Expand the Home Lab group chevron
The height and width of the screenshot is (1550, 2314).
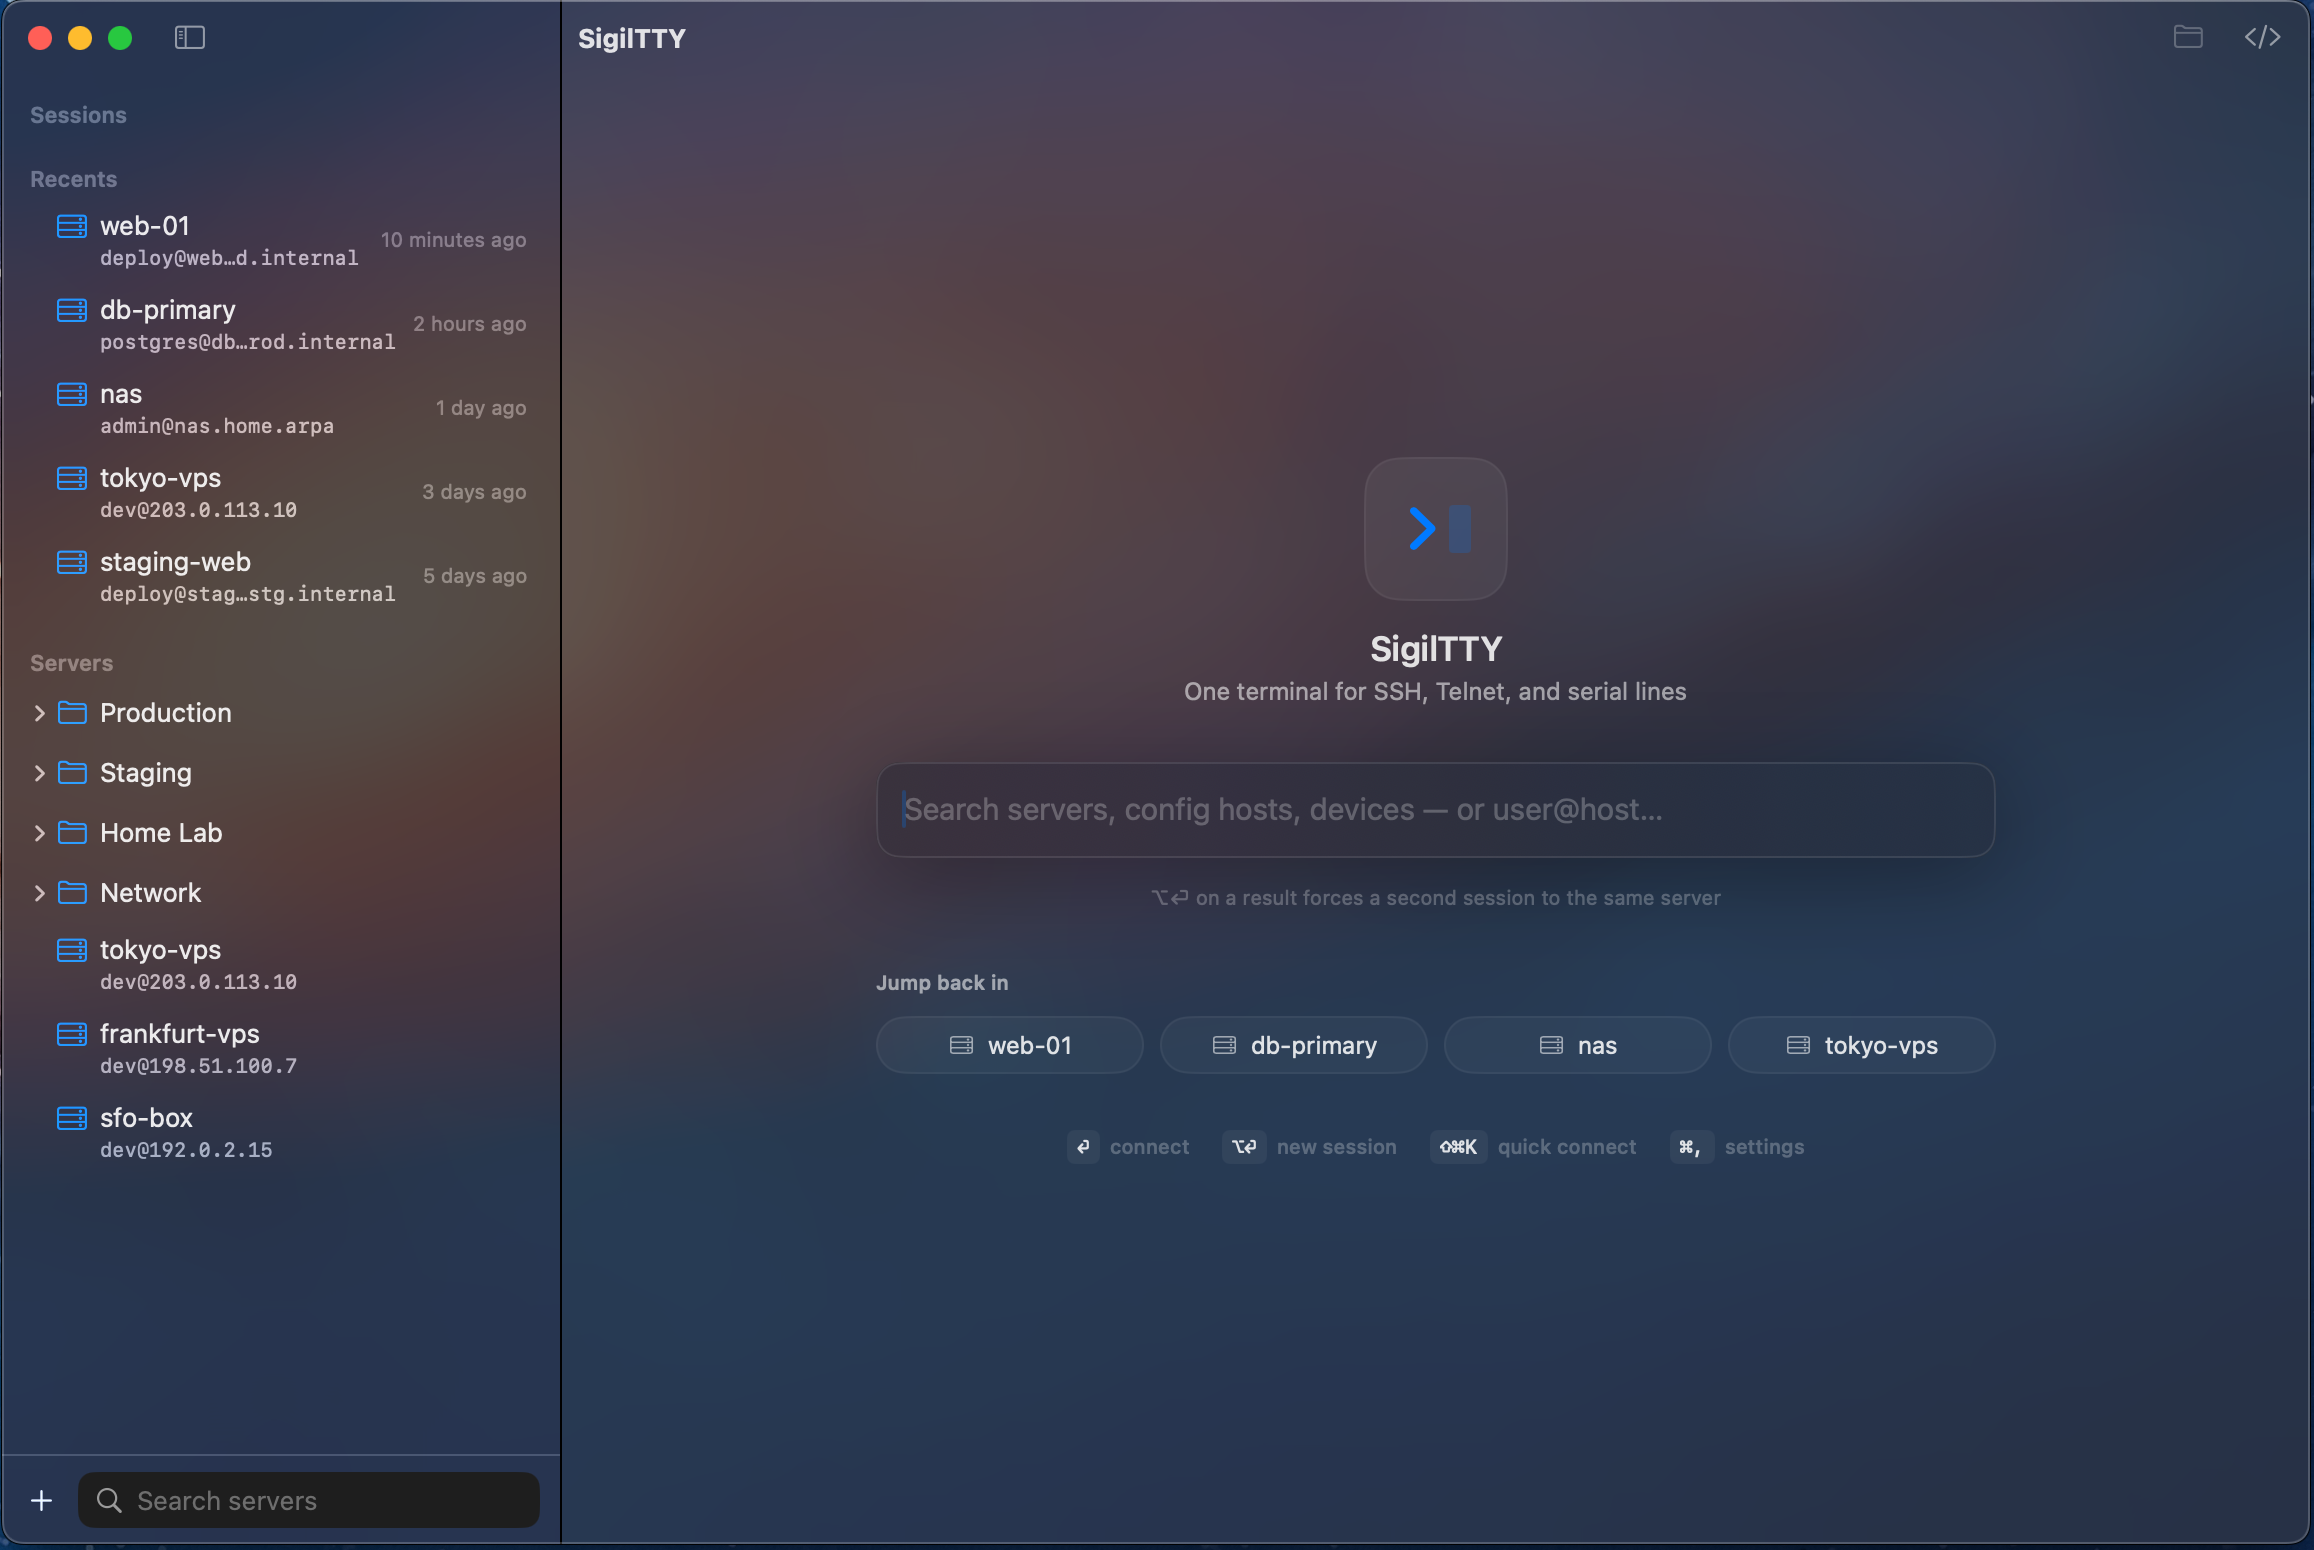tap(39, 833)
